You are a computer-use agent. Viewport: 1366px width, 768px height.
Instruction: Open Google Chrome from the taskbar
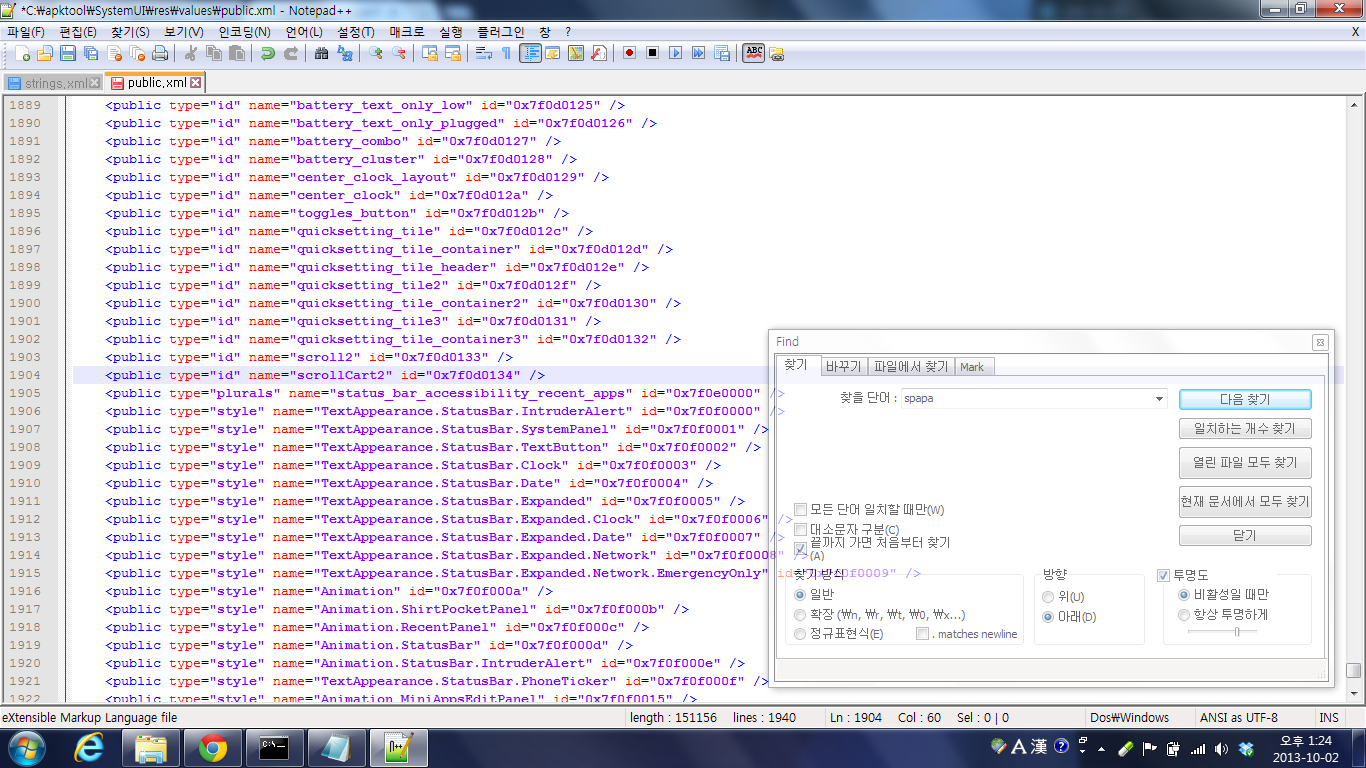point(212,747)
